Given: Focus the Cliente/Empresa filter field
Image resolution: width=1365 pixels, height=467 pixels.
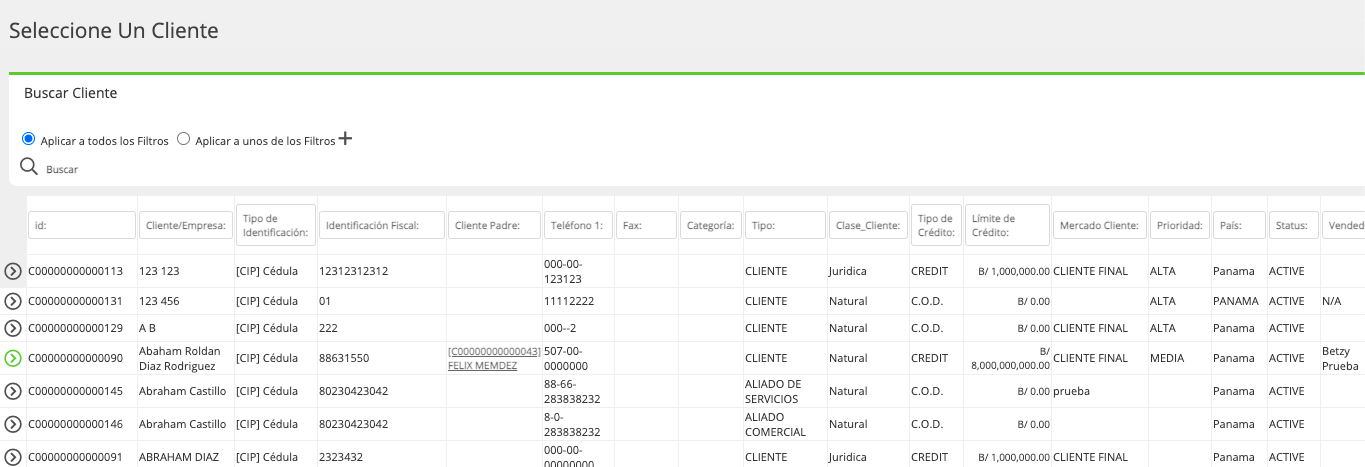Looking at the screenshot, I should pos(186,225).
